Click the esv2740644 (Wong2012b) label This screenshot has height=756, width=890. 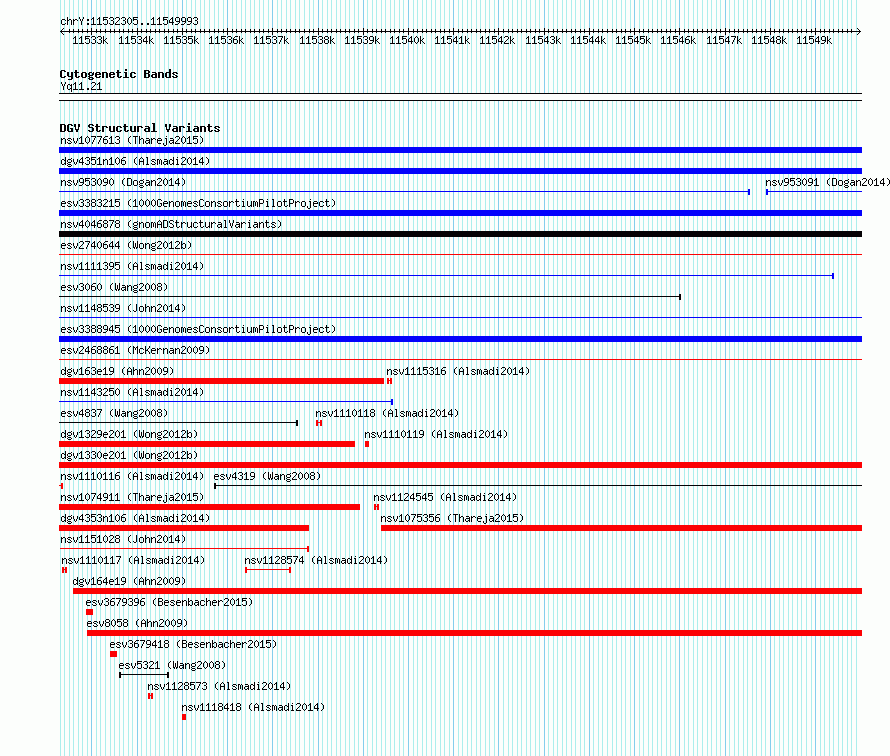(x=126, y=245)
